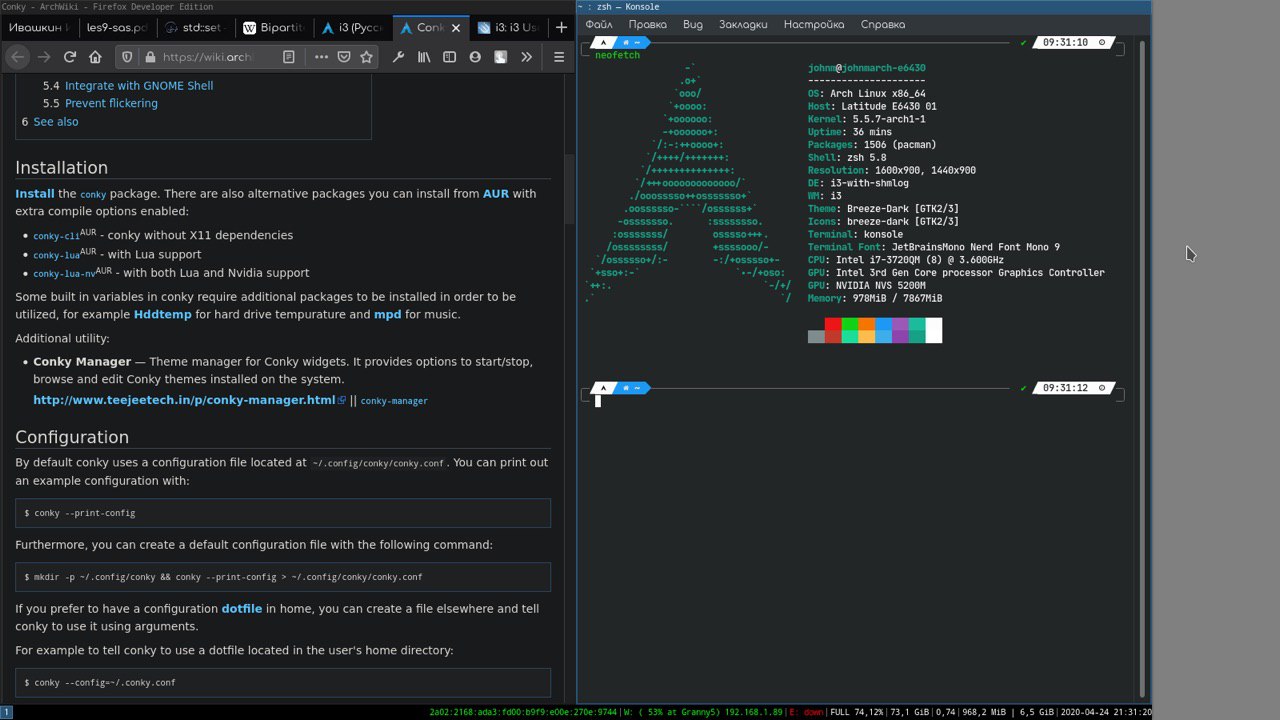Open Konsole Правка menu
This screenshot has height=720, width=1280.
tap(648, 24)
